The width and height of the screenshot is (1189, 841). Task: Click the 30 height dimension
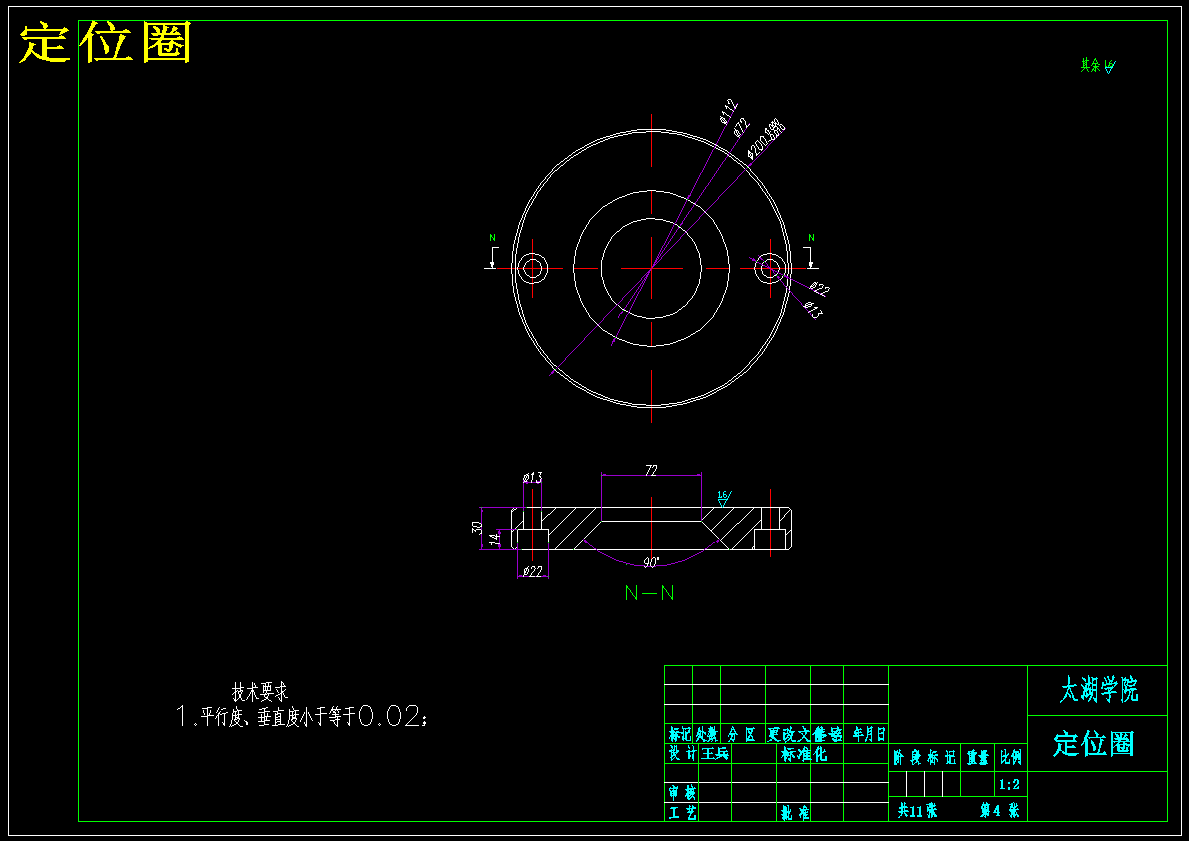point(477,528)
